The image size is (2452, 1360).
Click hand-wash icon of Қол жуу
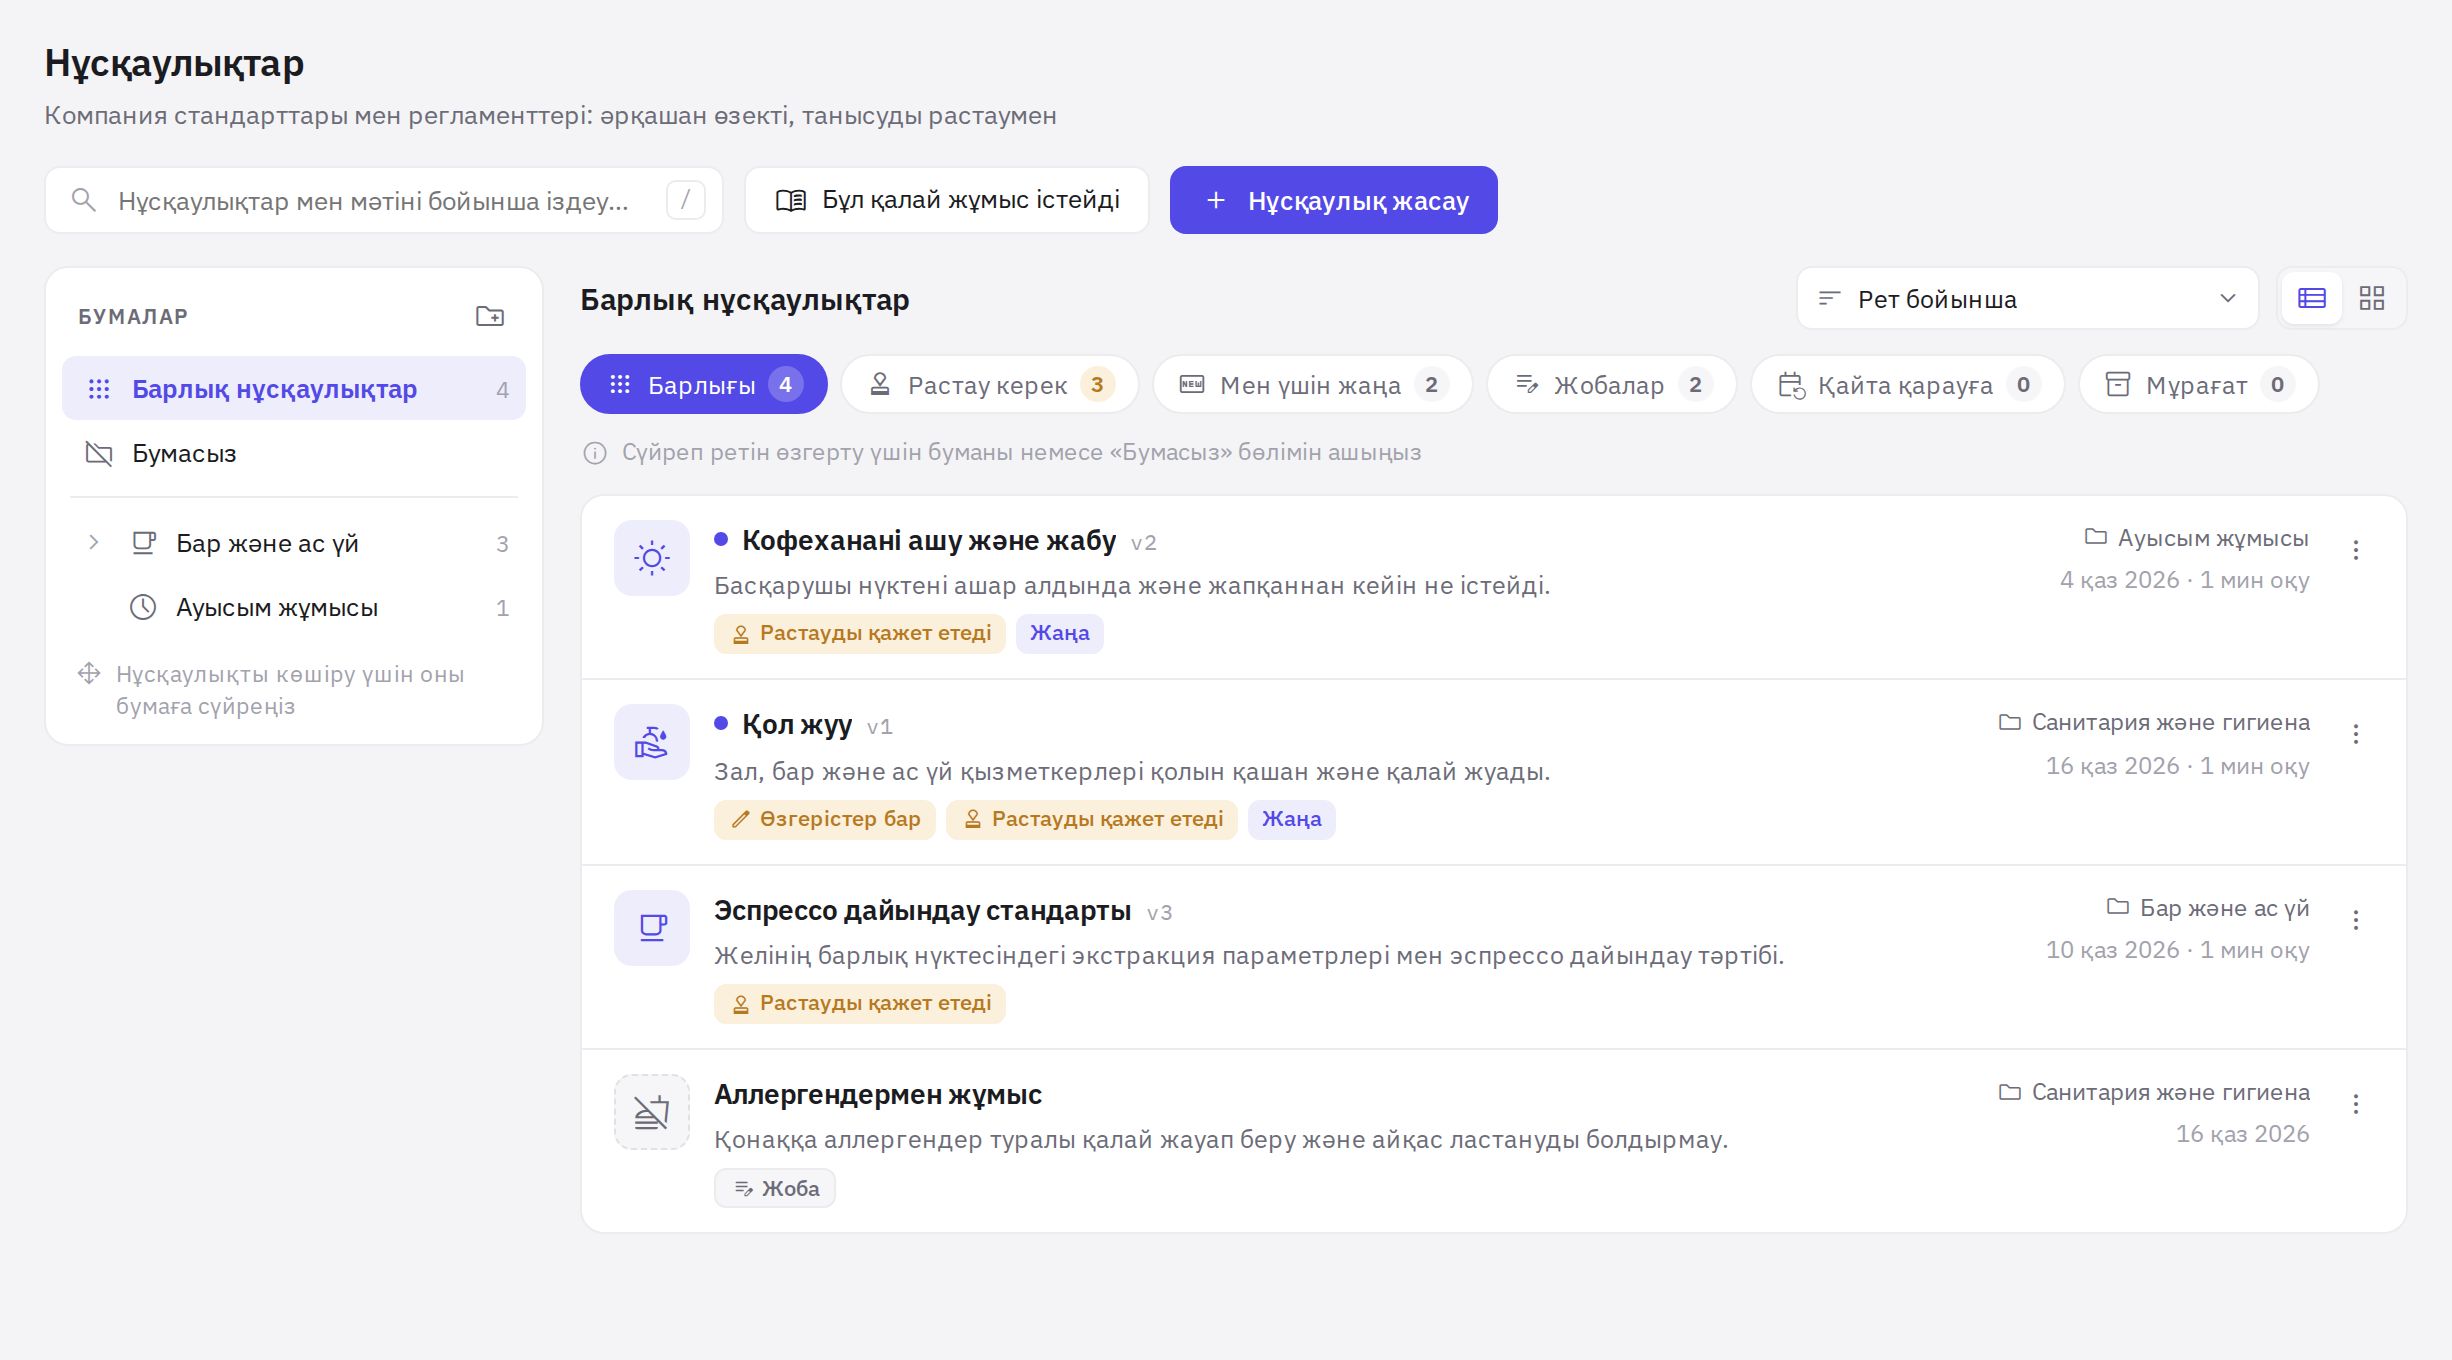651,742
